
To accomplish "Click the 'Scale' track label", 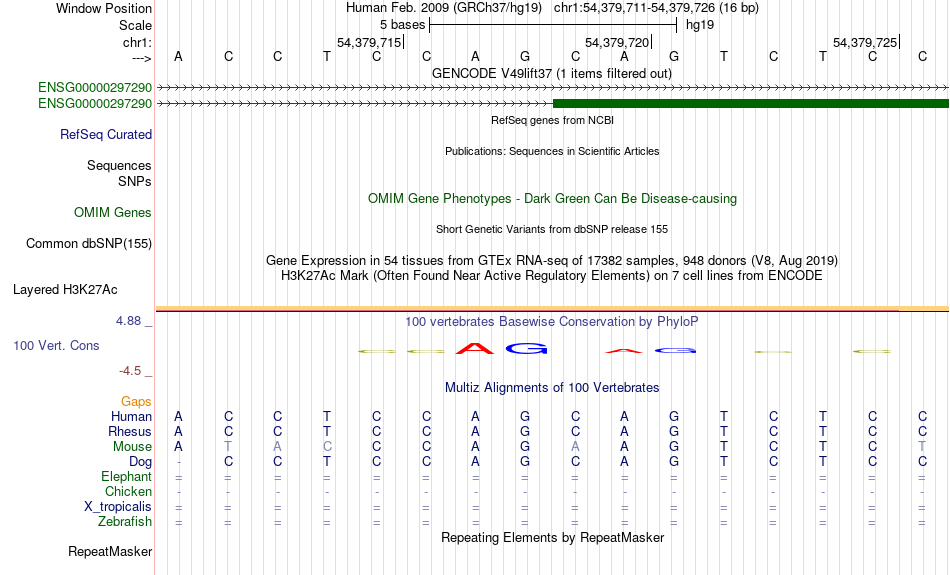I will [135, 25].
